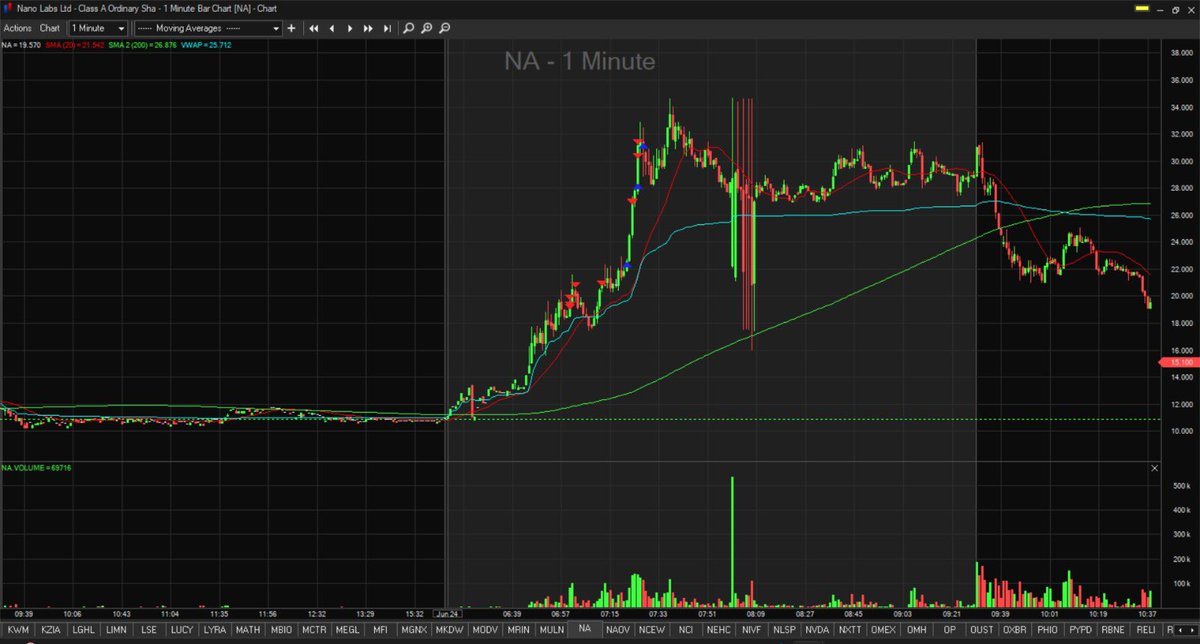Fast forward with double-right arrows icon
1200x644 pixels.
tap(368, 29)
